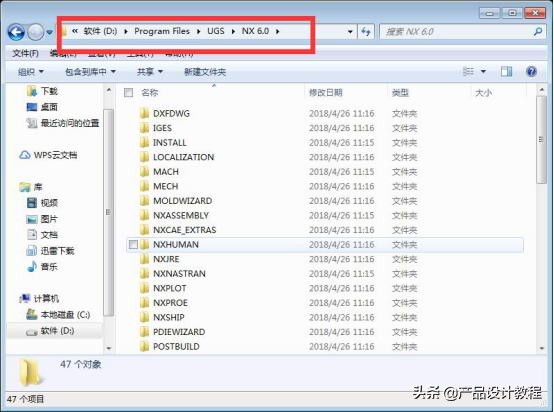Select the NXJRE folder name

[166, 259]
